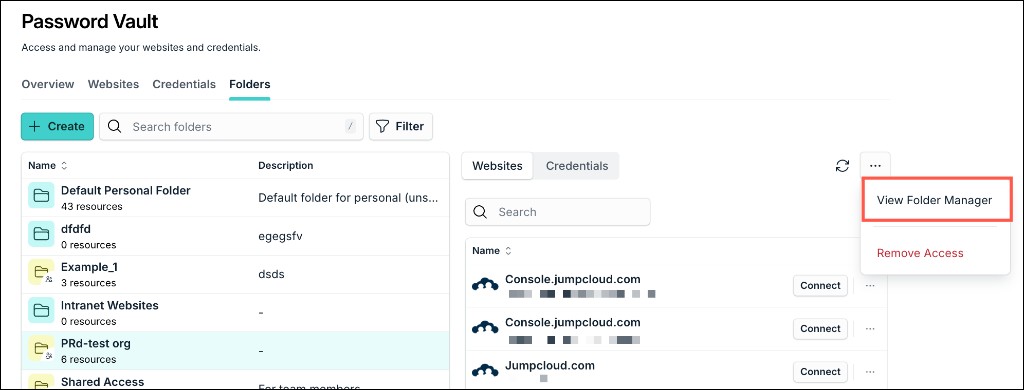The width and height of the screenshot is (1024, 390).
Task: Switch to Websites panel tab
Action: (498, 166)
